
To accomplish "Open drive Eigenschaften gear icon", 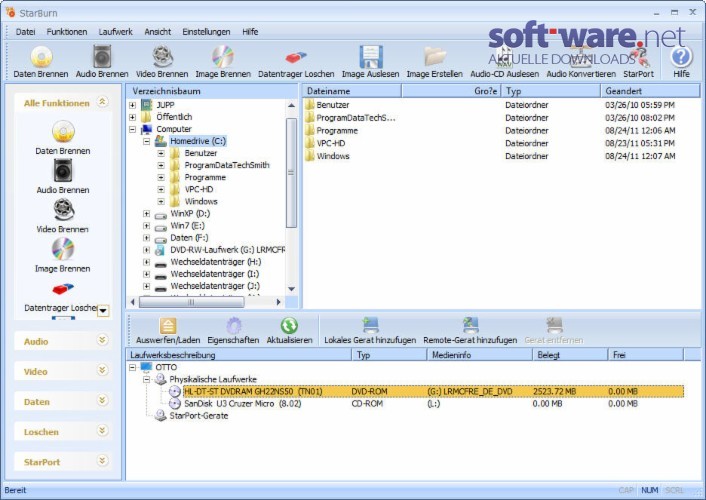I will pos(233,325).
